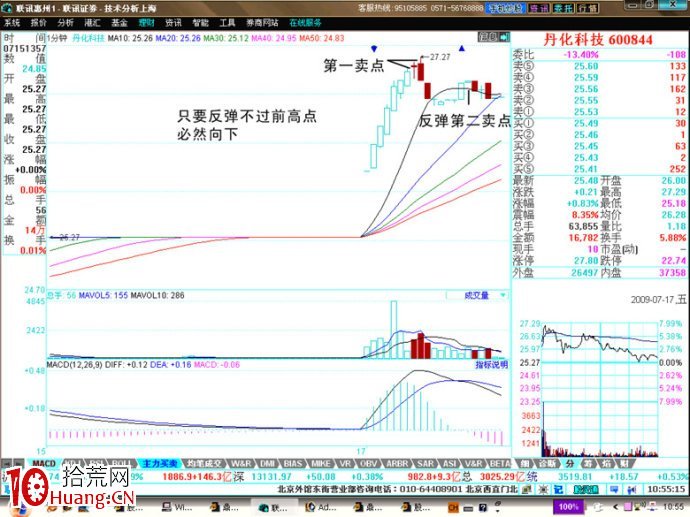This screenshot has height=517, width=690.
Task: Select the W&R indicator tab
Action: [242, 463]
